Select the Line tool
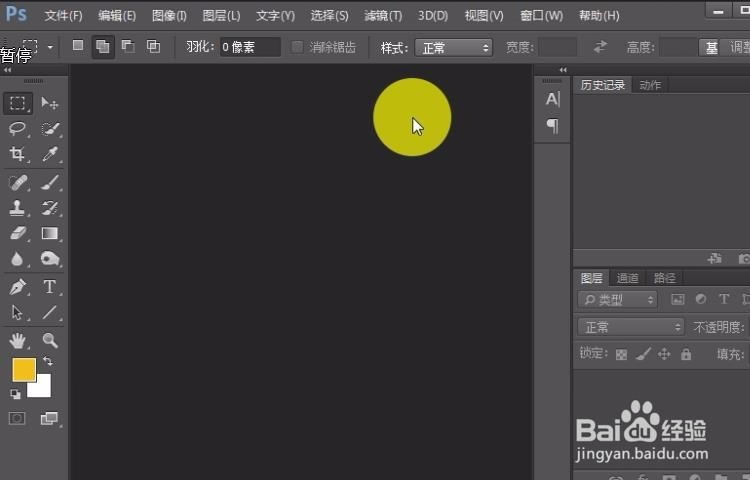This screenshot has width=750, height=480. coord(50,313)
